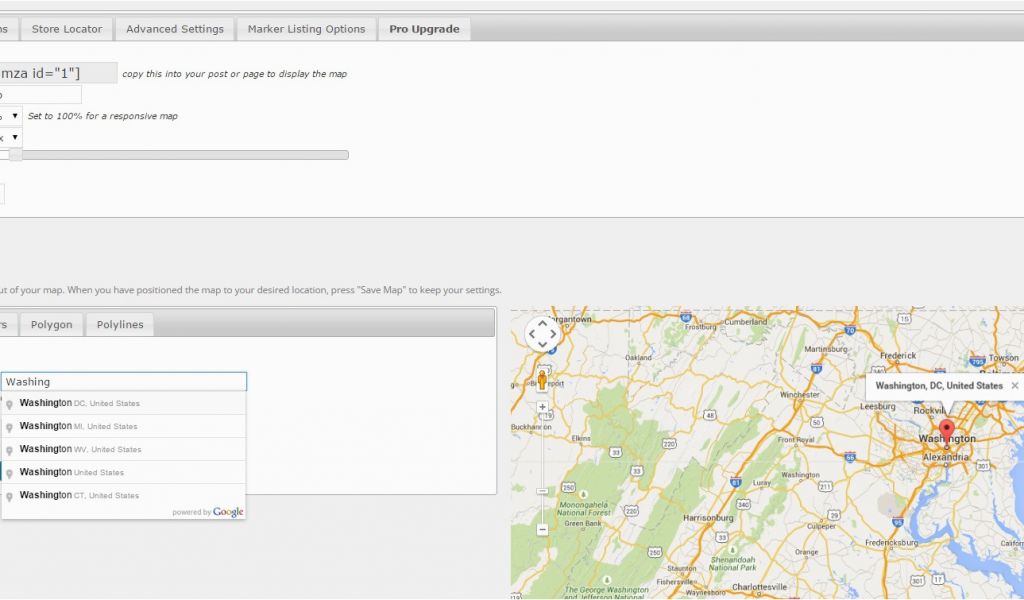
Task: Click Leesburg label on the map
Action: [x=877, y=406]
